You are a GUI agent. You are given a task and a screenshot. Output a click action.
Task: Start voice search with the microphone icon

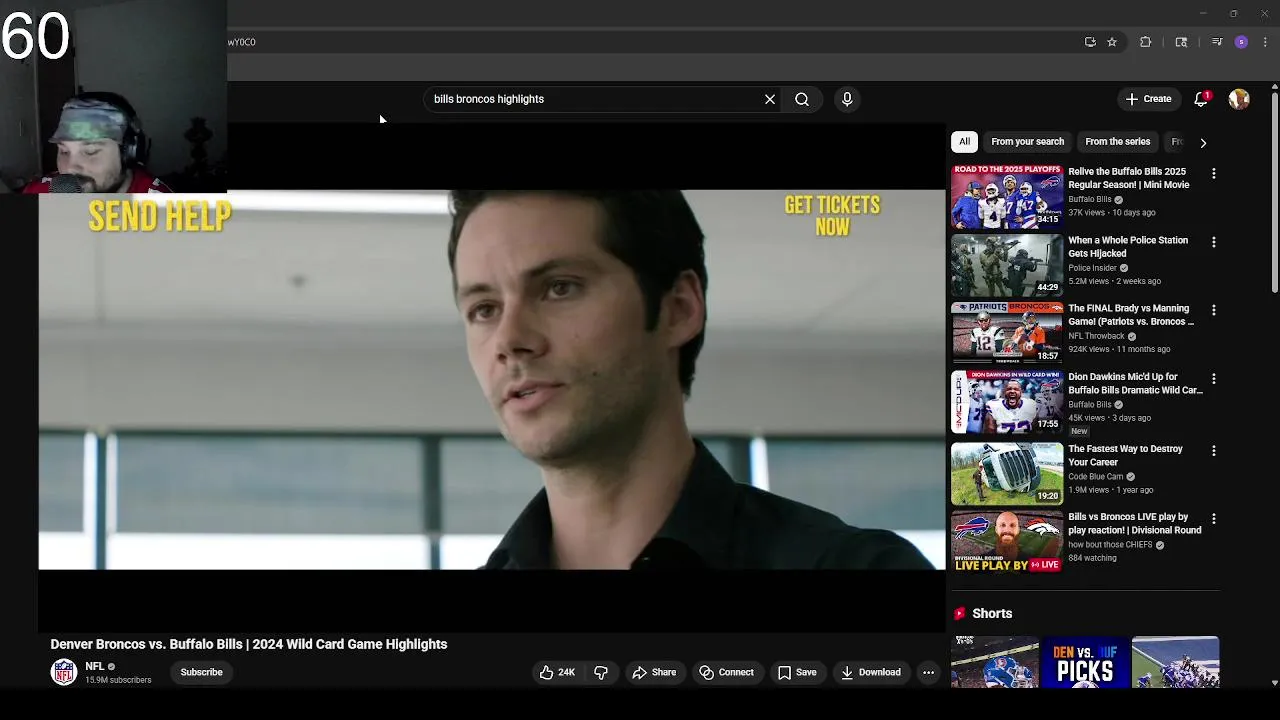847,99
